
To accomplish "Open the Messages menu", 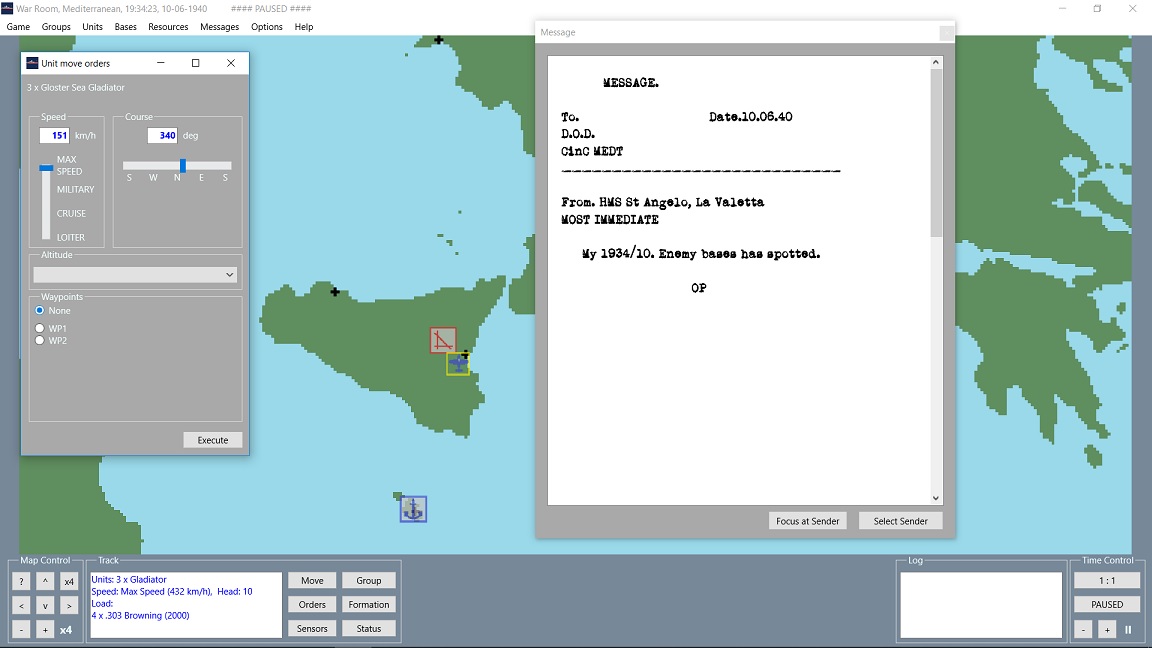I will click(x=219, y=27).
